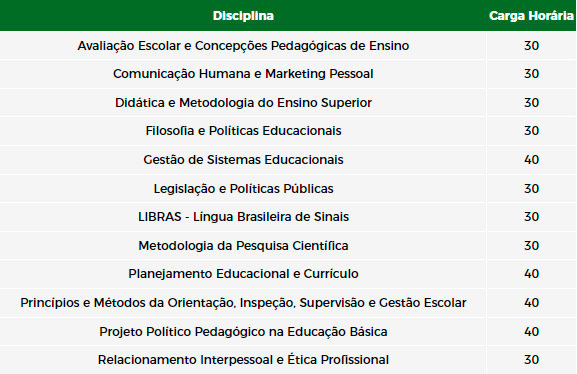
Task: Select Didática e Metodologia do Ensino Superior
Action: [x=243, y=102]
